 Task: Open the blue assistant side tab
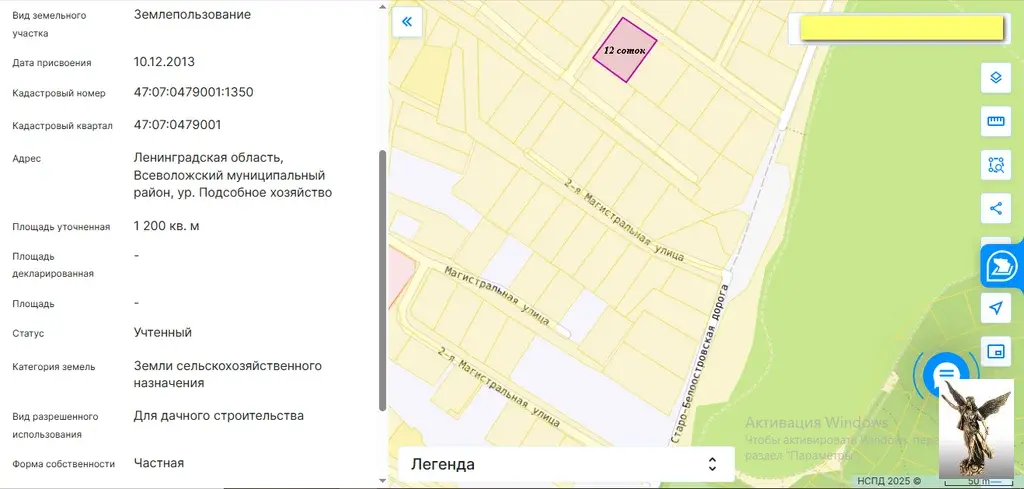point(1001,266)
